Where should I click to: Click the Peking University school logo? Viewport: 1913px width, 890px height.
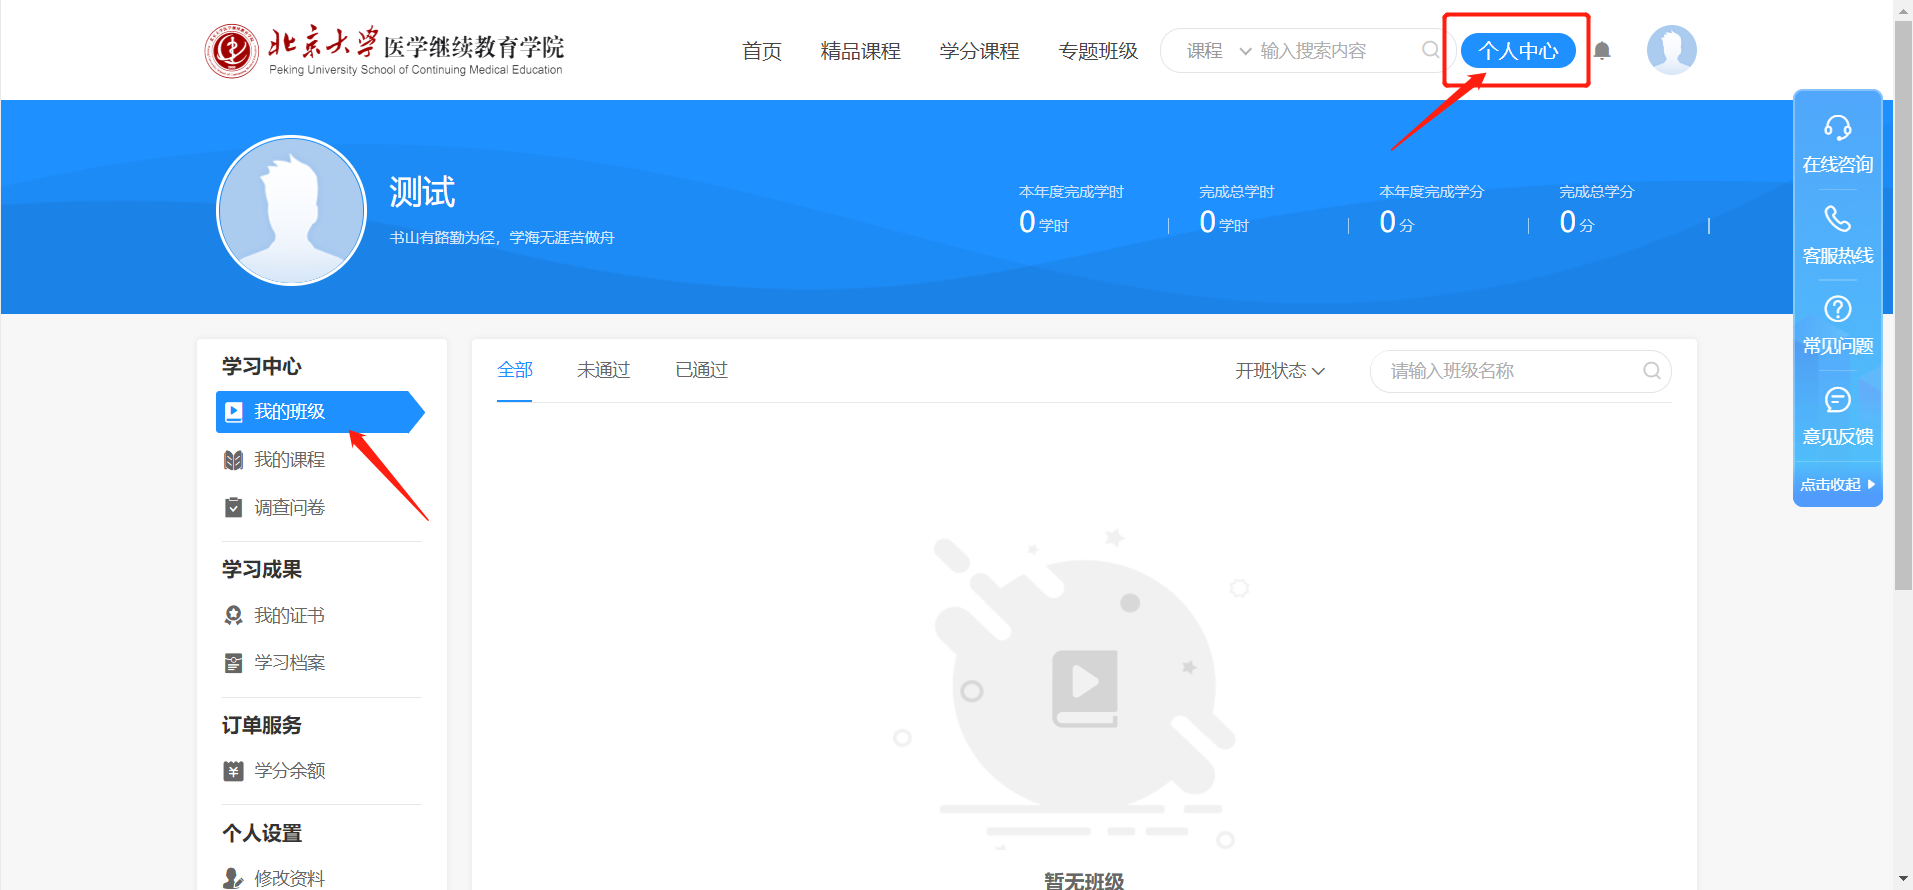tap(385, 51)
